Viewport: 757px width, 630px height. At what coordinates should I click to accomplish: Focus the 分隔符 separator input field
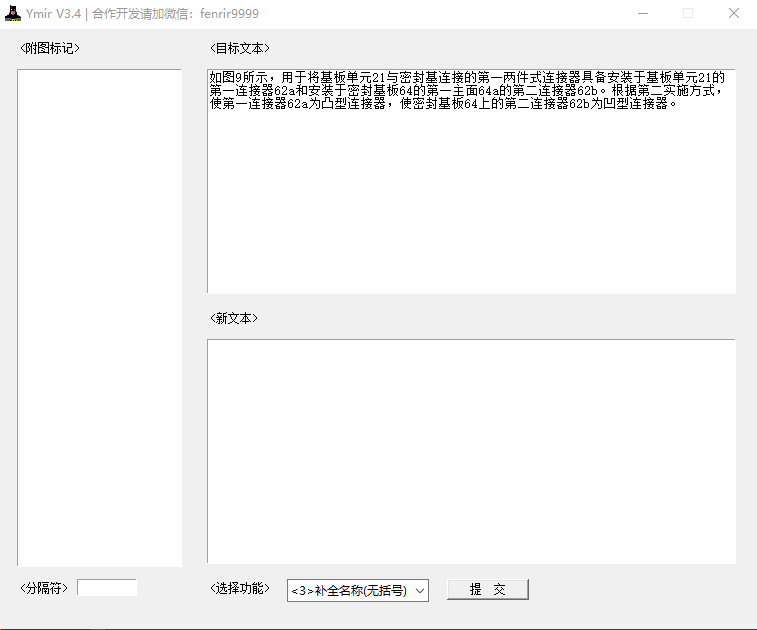coord(107,588)
